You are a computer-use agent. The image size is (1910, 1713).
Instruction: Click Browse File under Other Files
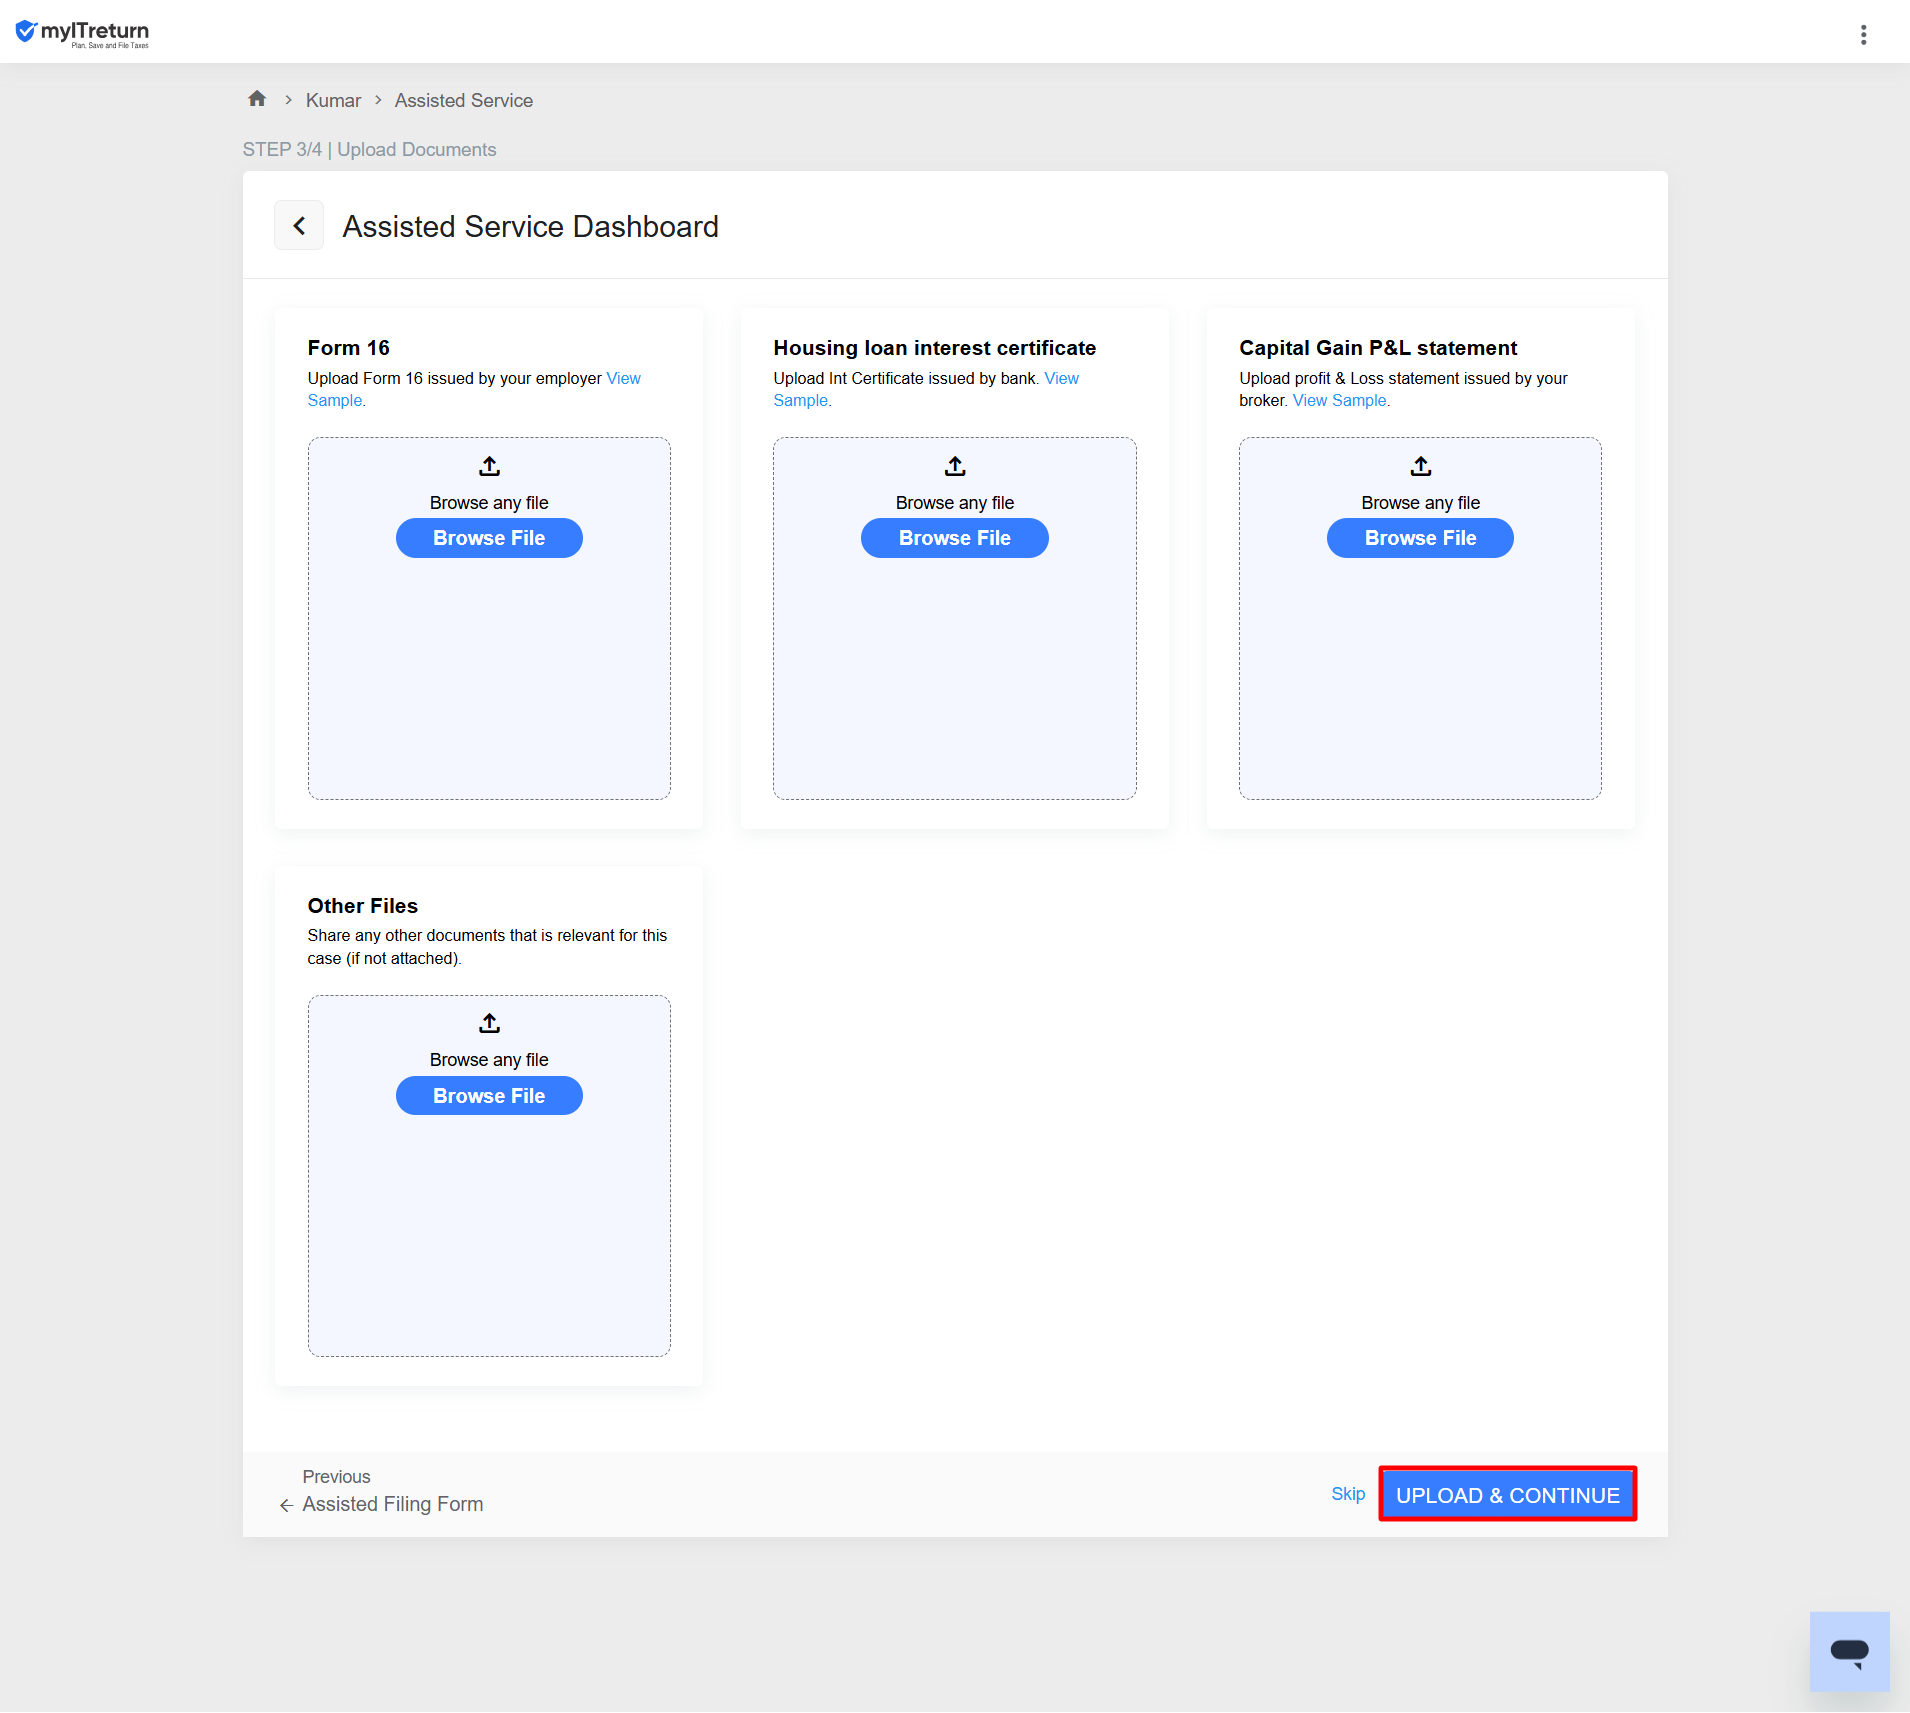click(489, 1096)
